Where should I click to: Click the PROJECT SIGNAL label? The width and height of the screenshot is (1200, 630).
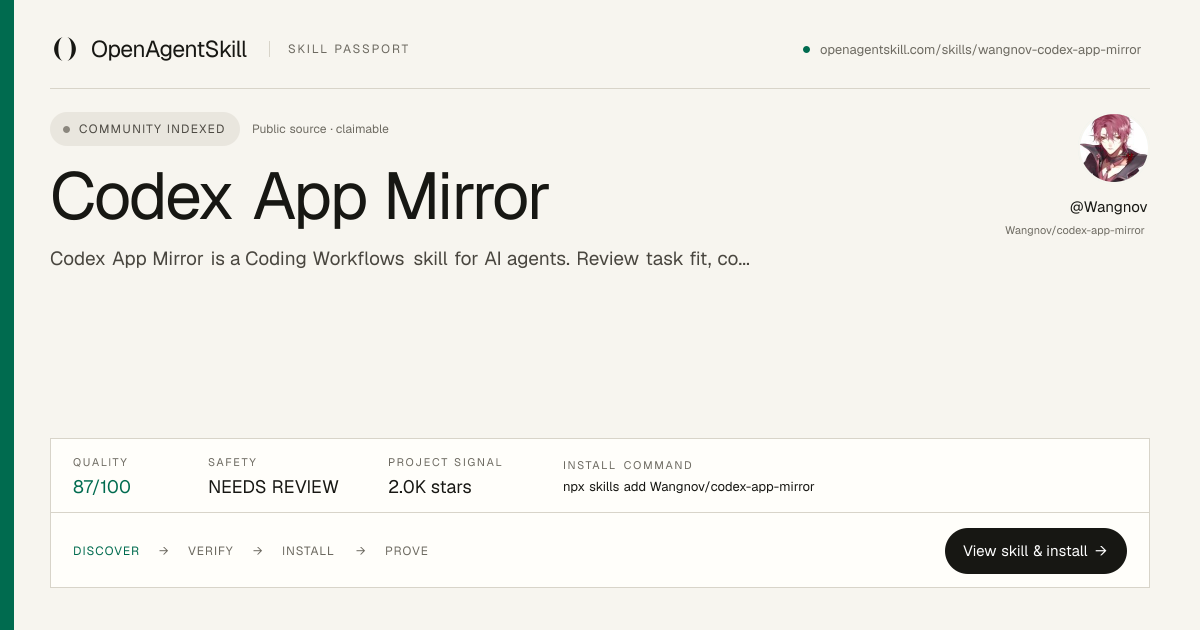[445, 462]
